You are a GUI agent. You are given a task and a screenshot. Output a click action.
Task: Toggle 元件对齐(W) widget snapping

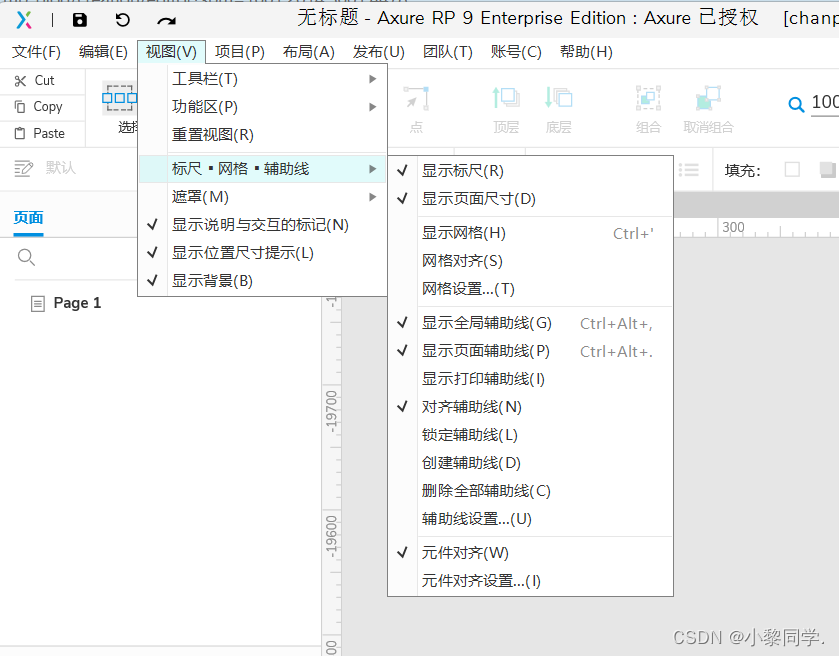[x=530, y=553]
